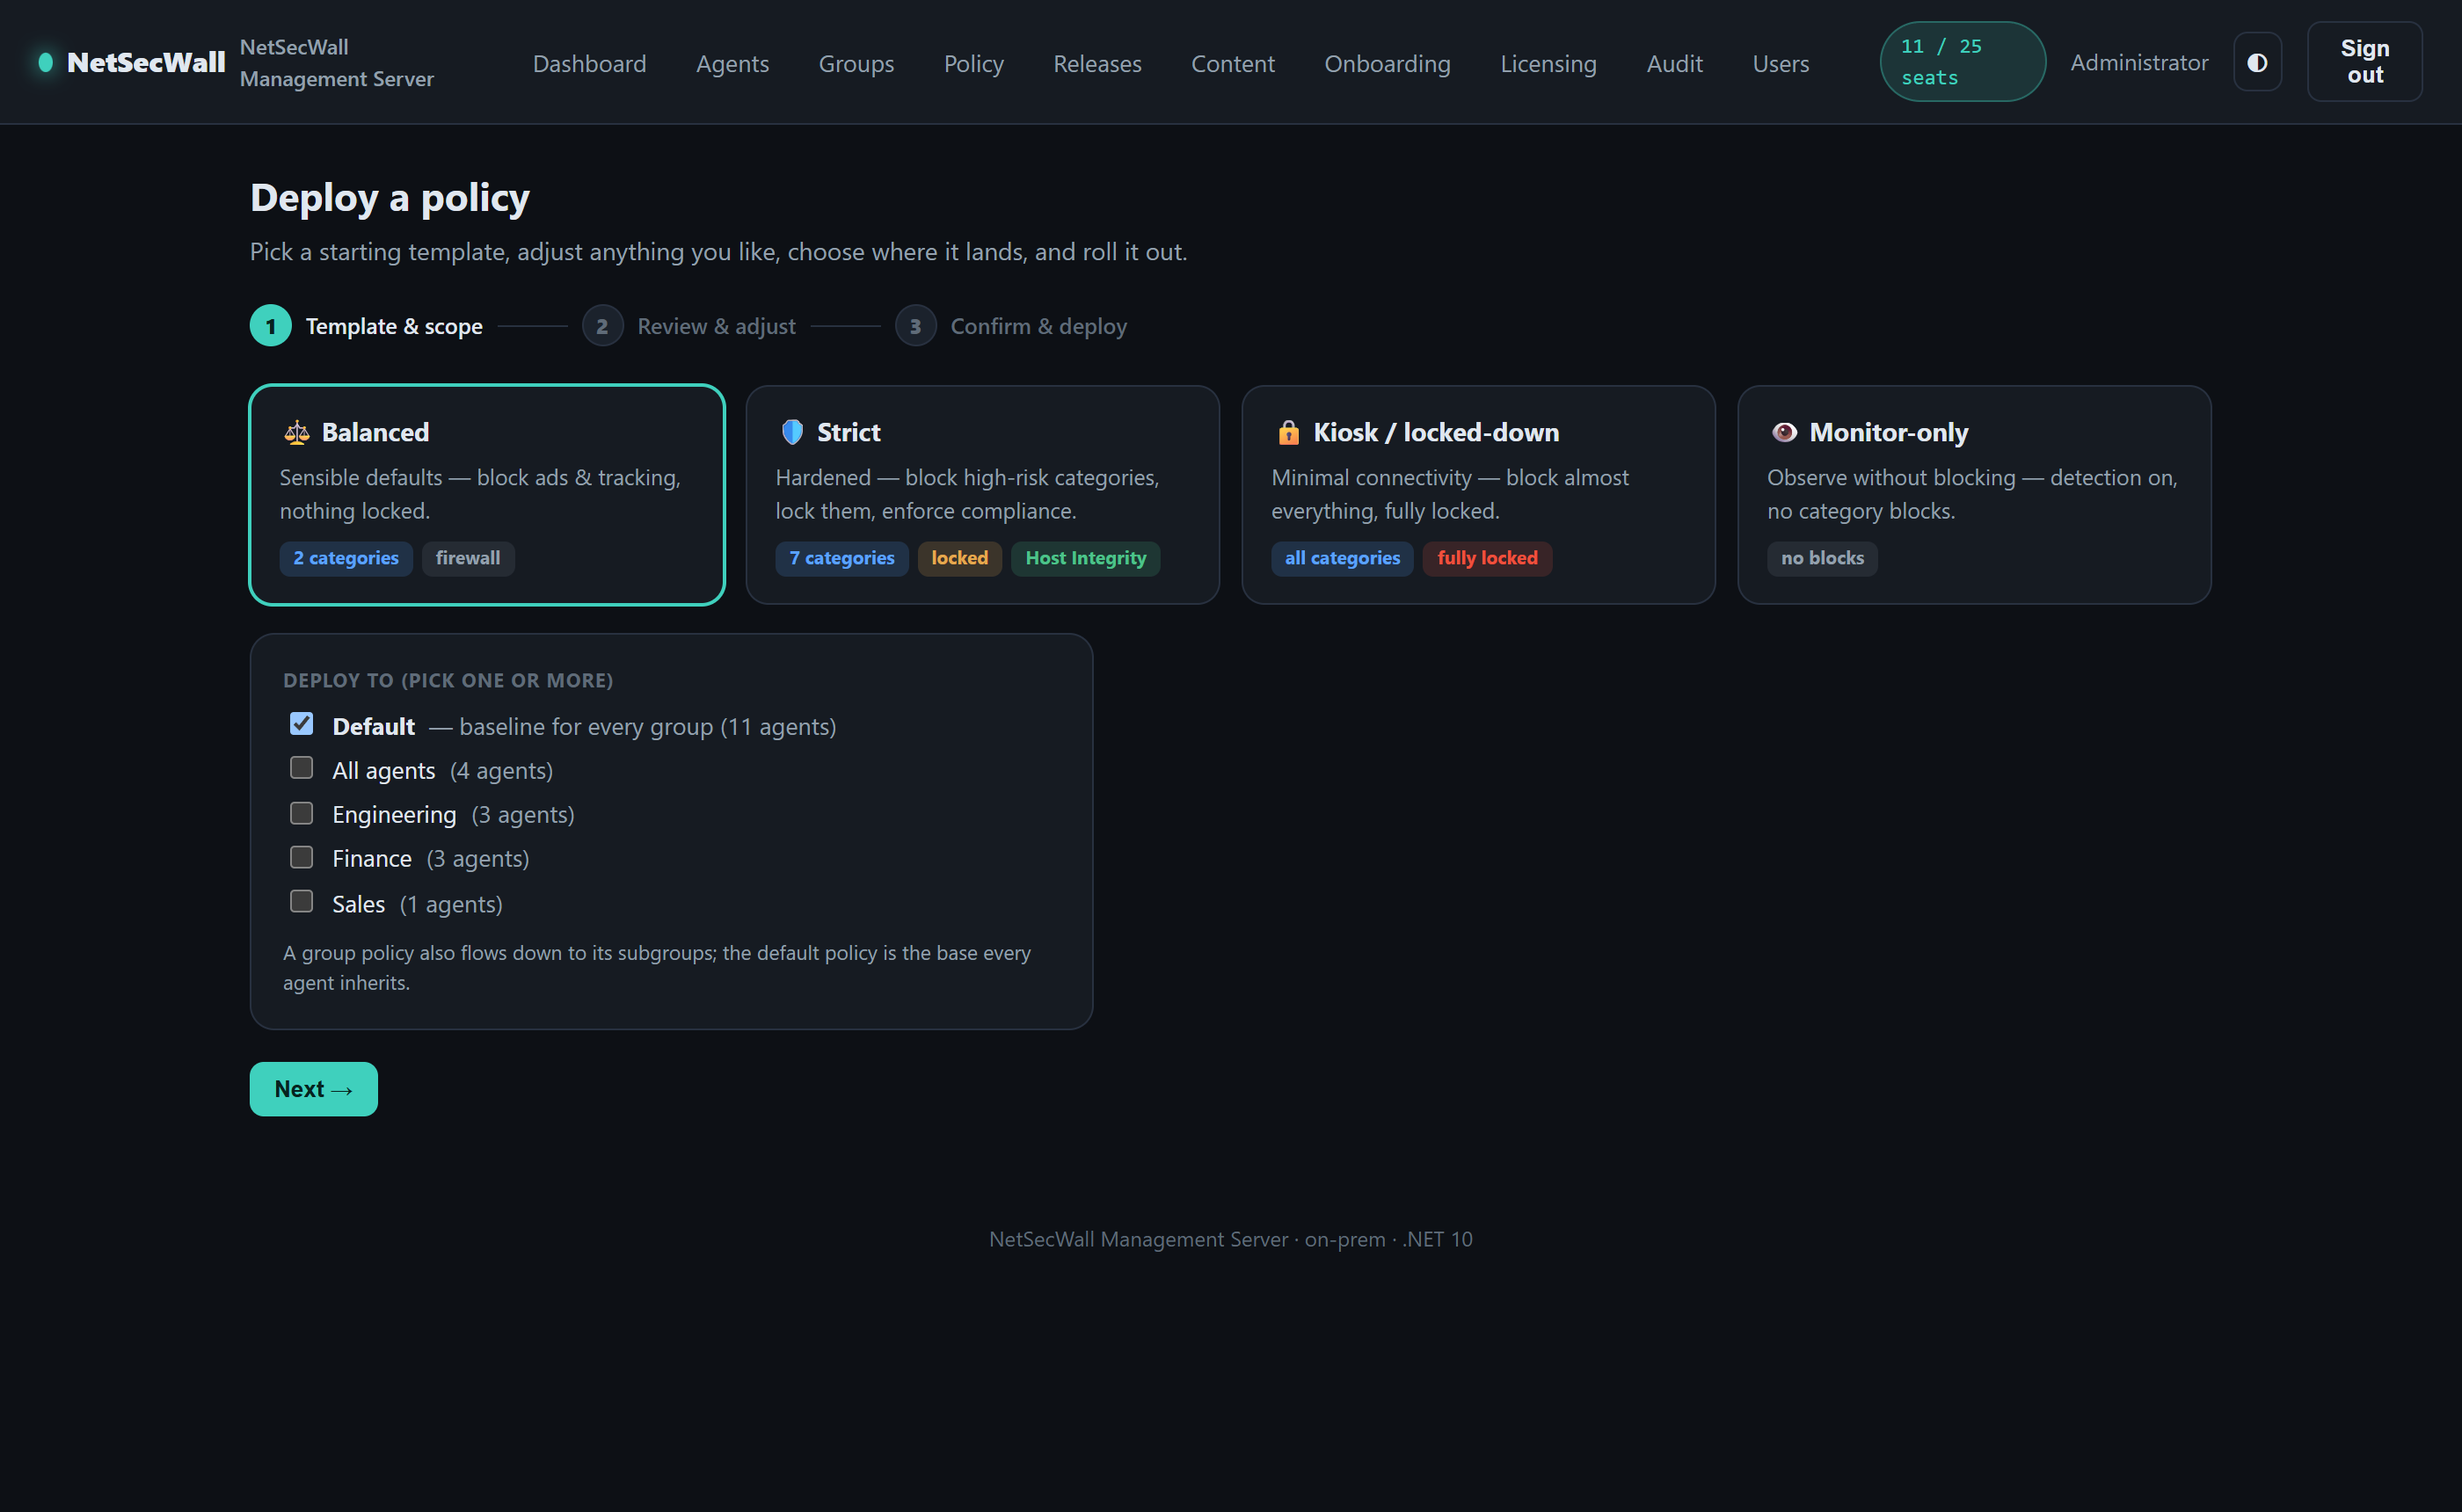Select the Sales group checkbox

(x=301, y=901)
